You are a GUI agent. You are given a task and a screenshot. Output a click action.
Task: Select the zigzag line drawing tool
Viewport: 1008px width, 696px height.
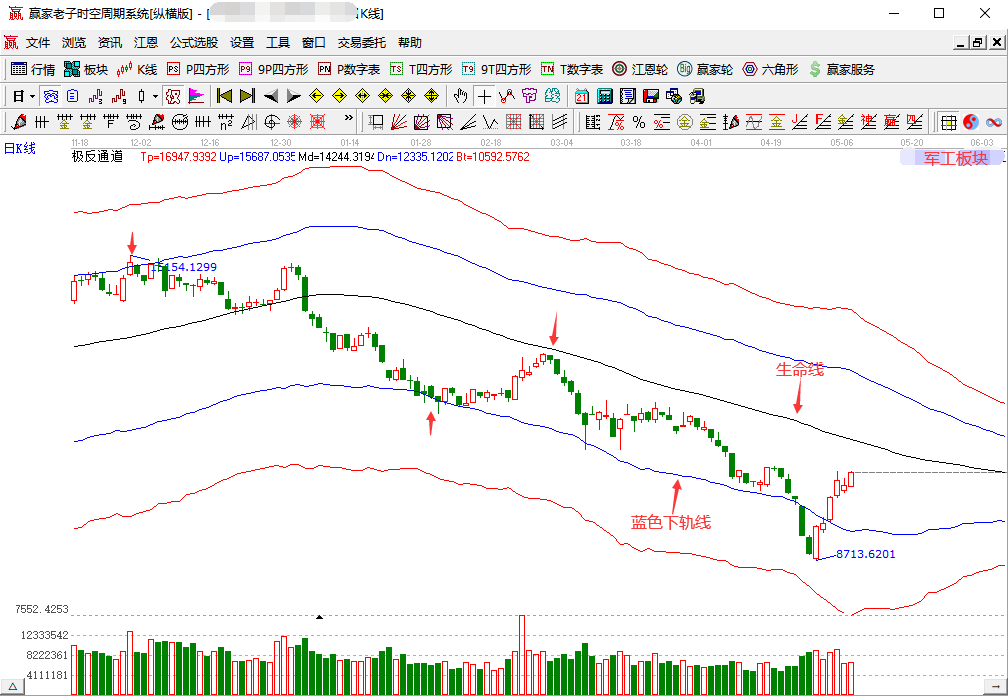tap(490, 121)
